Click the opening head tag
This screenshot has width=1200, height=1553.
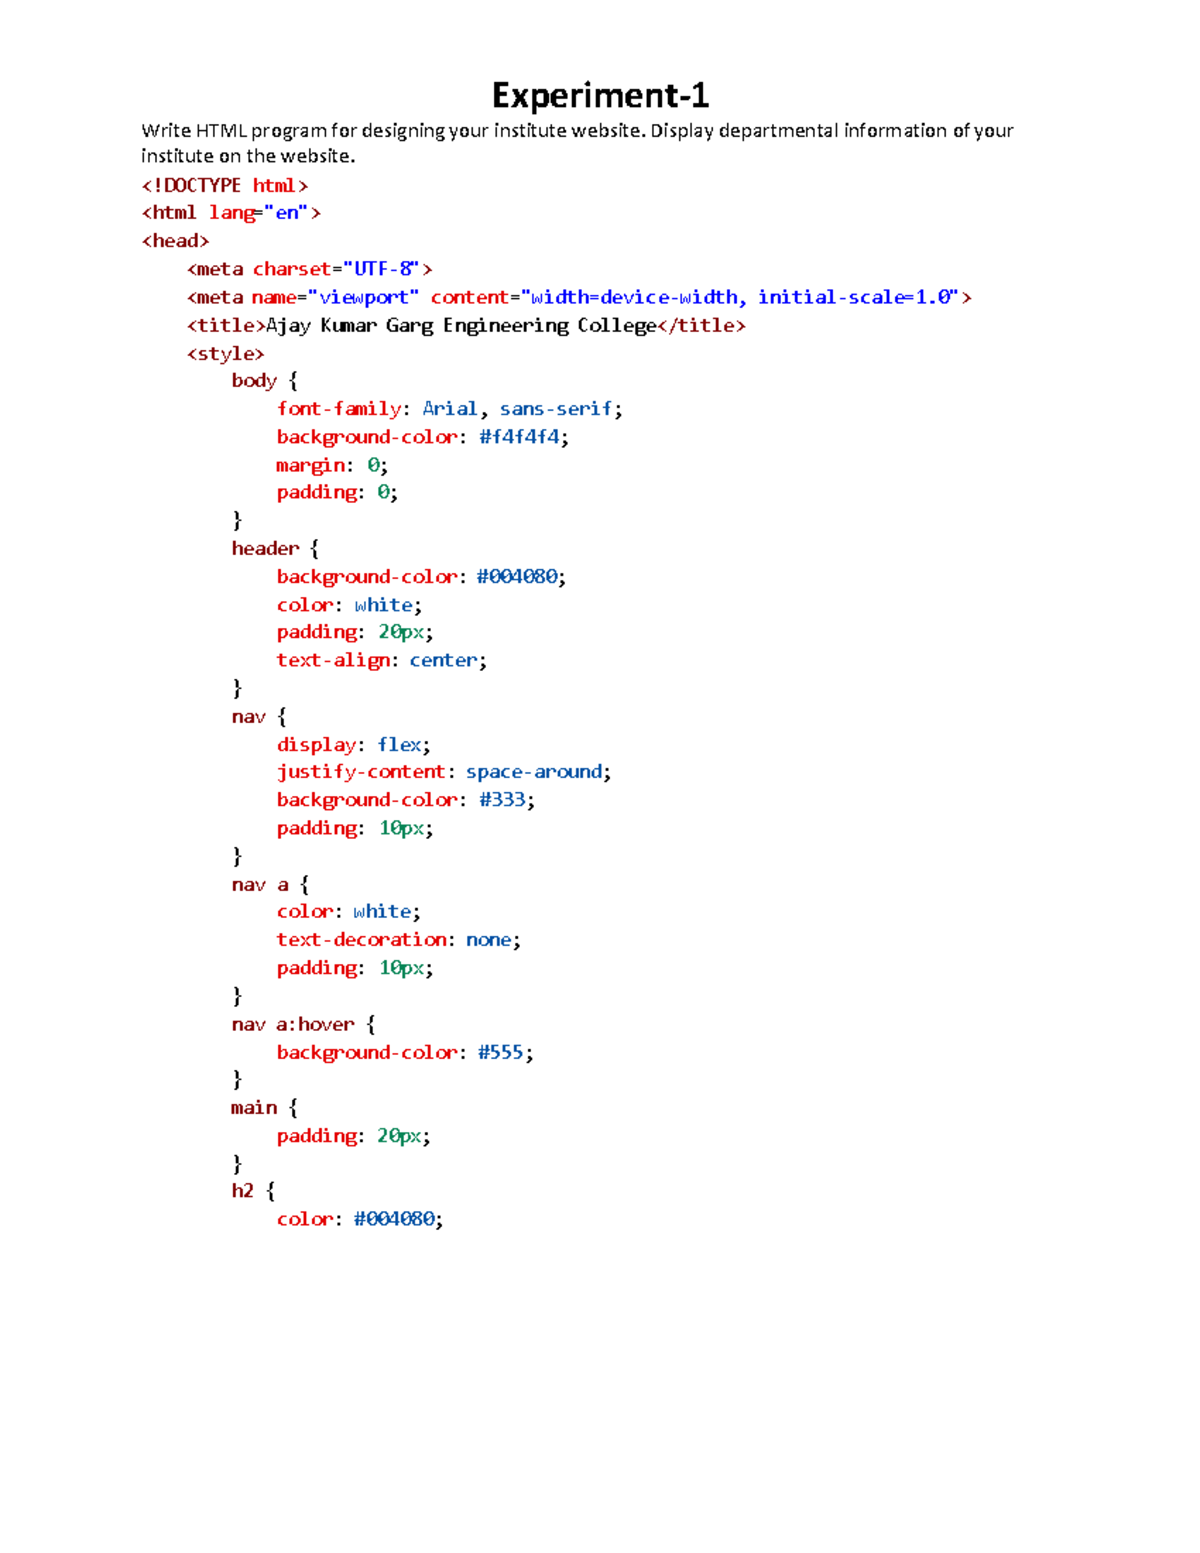[175, 241]
